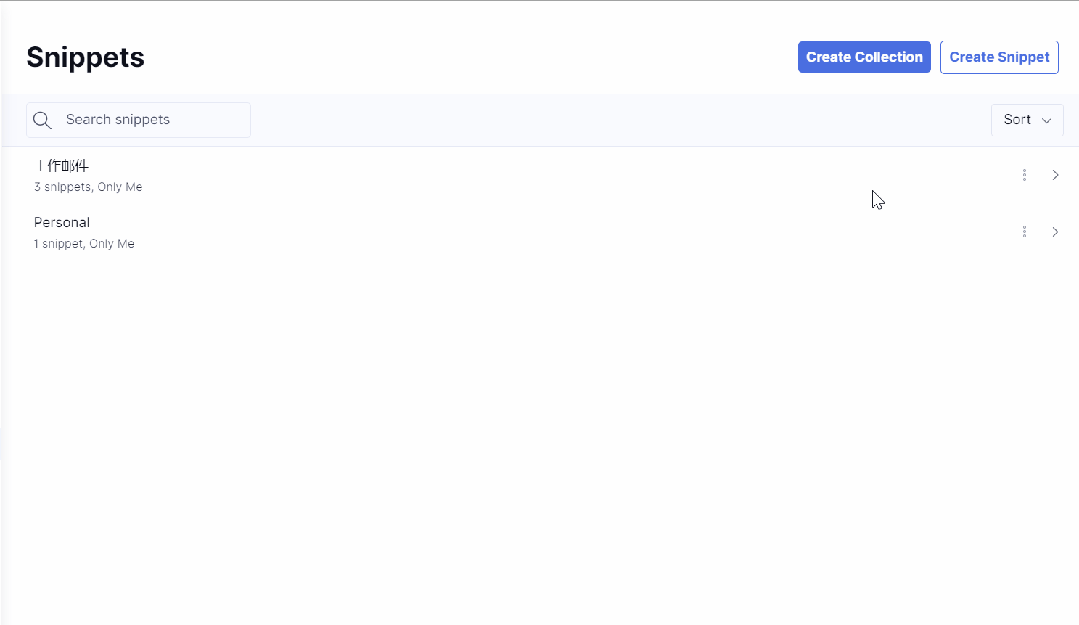Click the Search snippets input field
The width and height of the screenshot is (1079, 625).
coord(138,119)
